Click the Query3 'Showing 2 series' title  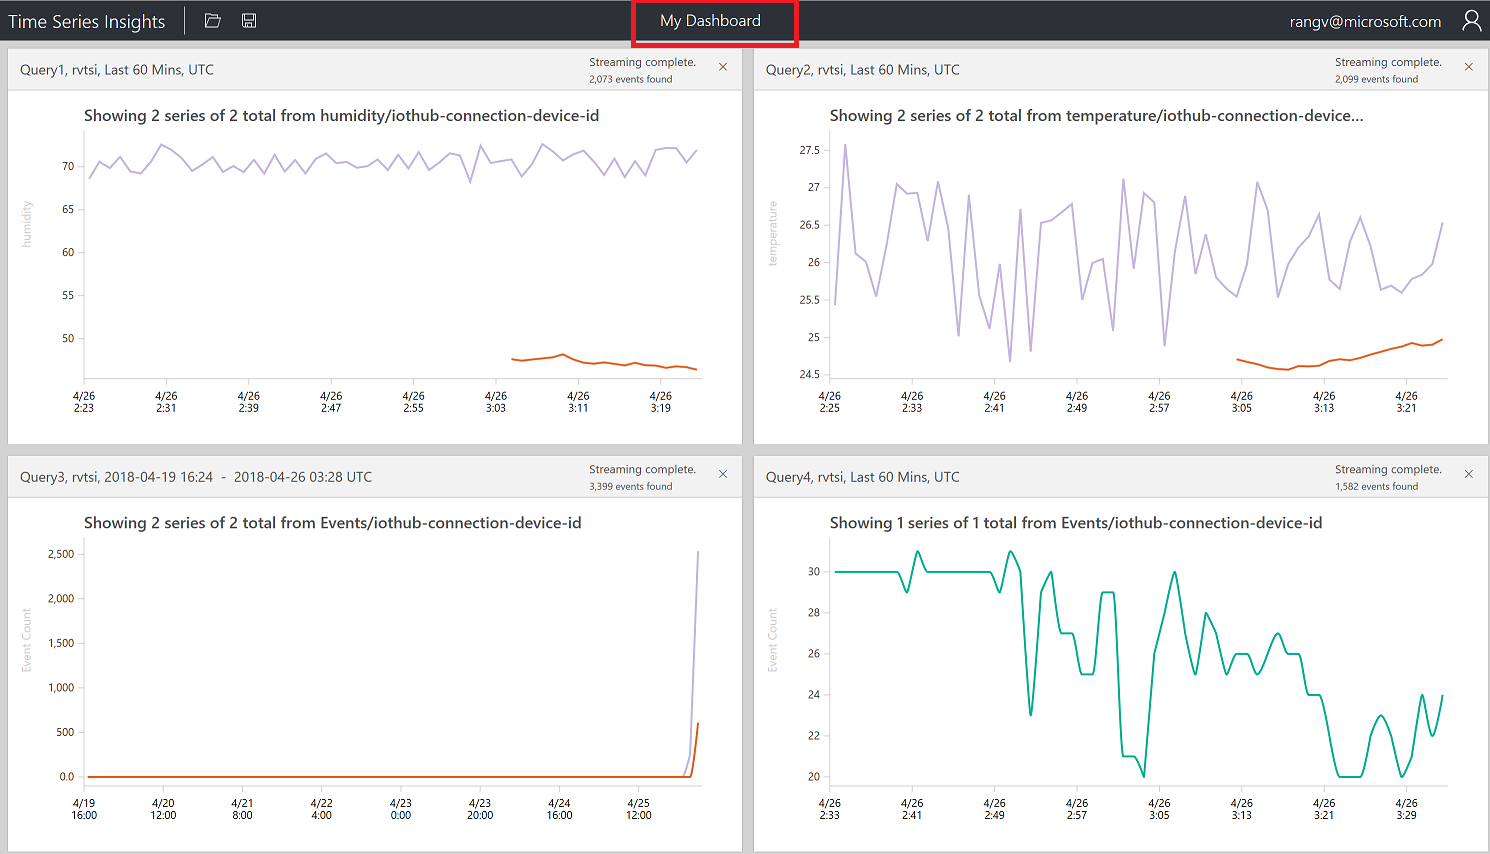333,523
